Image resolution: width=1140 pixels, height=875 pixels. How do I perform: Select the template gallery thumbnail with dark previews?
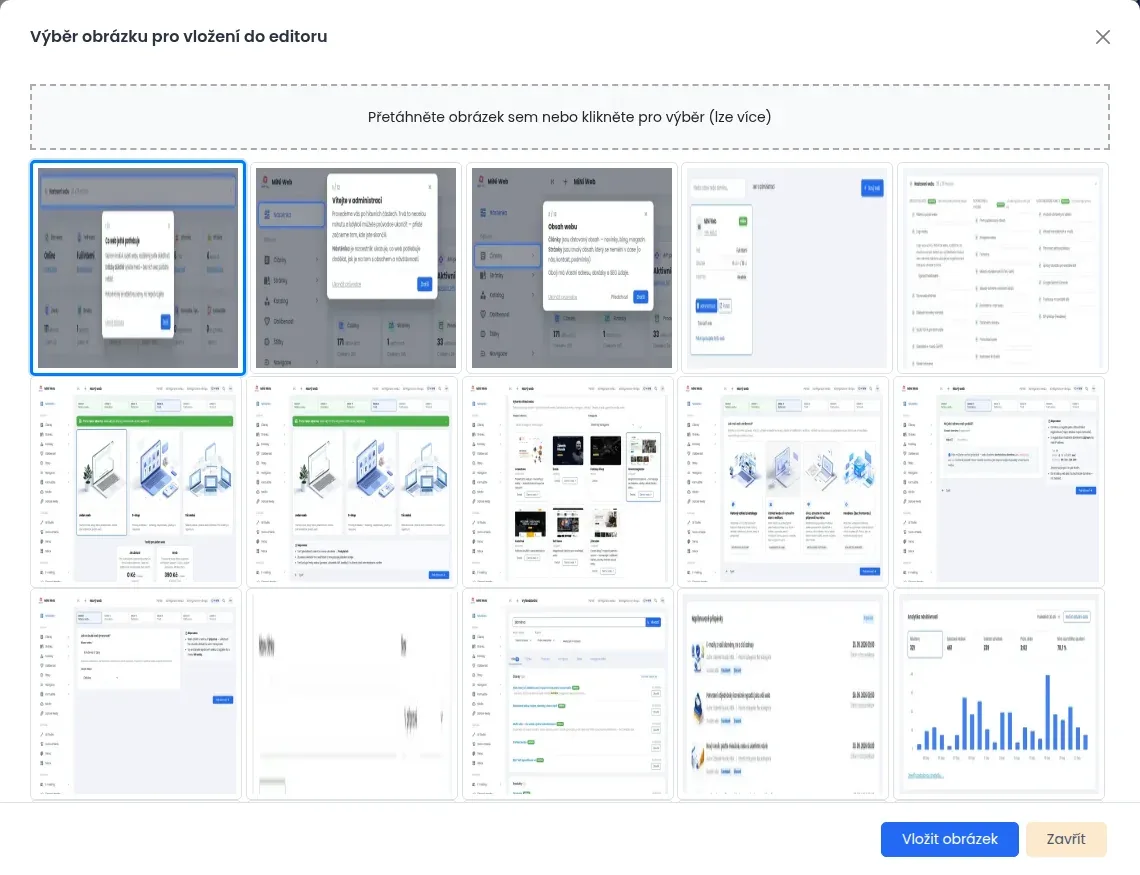click(568, 481)
